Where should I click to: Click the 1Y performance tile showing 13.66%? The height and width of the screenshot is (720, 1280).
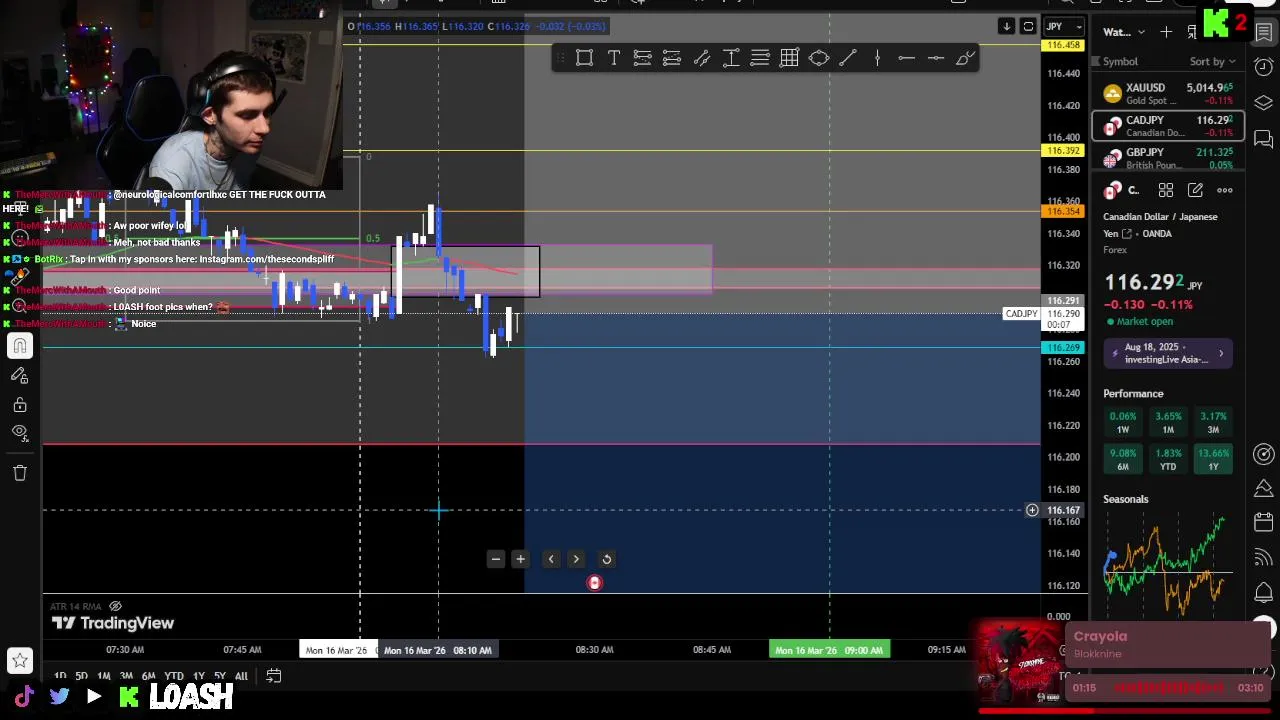click(1213, 459)
